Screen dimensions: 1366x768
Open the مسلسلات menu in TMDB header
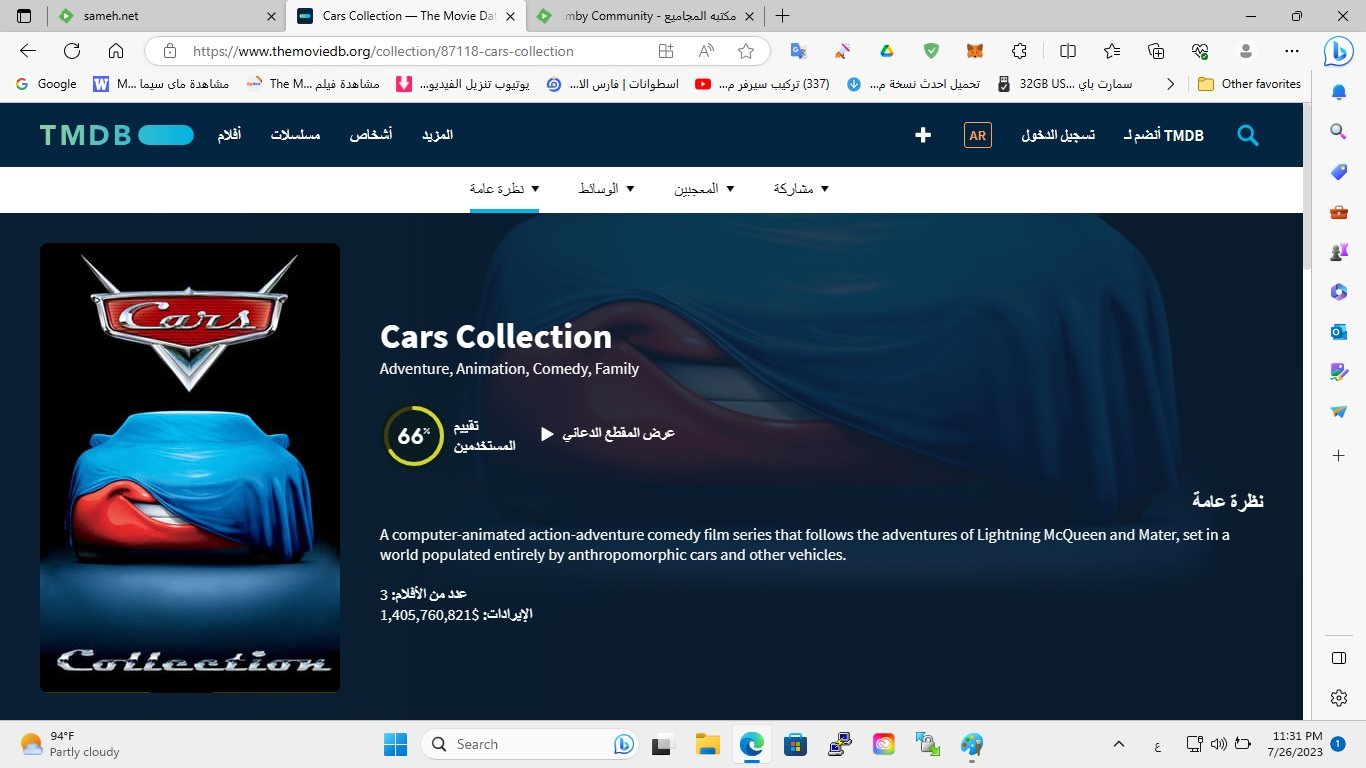coord(295,135)
